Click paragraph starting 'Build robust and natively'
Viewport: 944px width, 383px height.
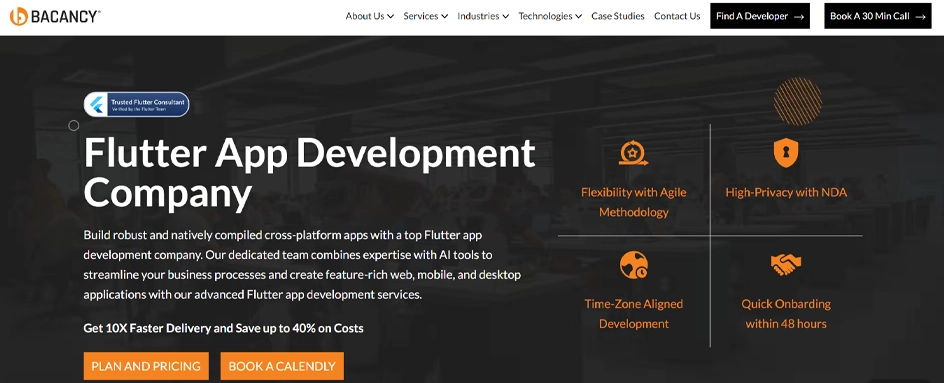(x=302, y=264)
